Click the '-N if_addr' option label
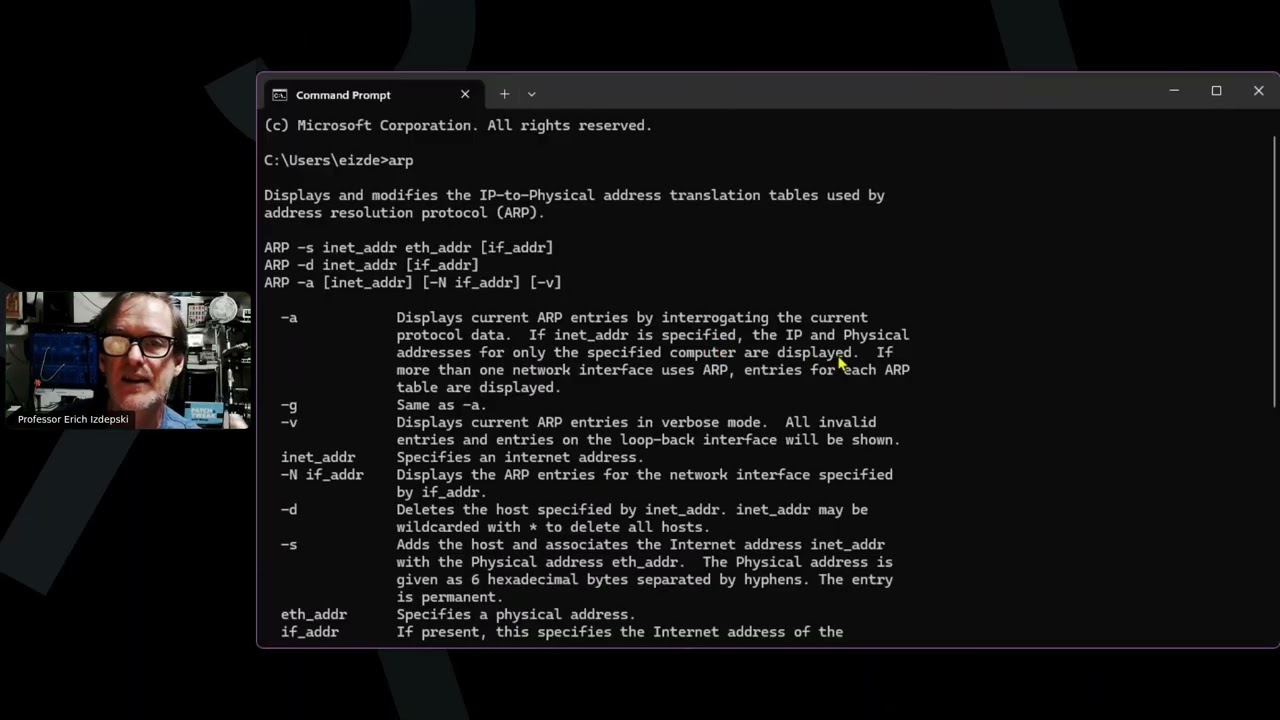 (x=322, y=475)
